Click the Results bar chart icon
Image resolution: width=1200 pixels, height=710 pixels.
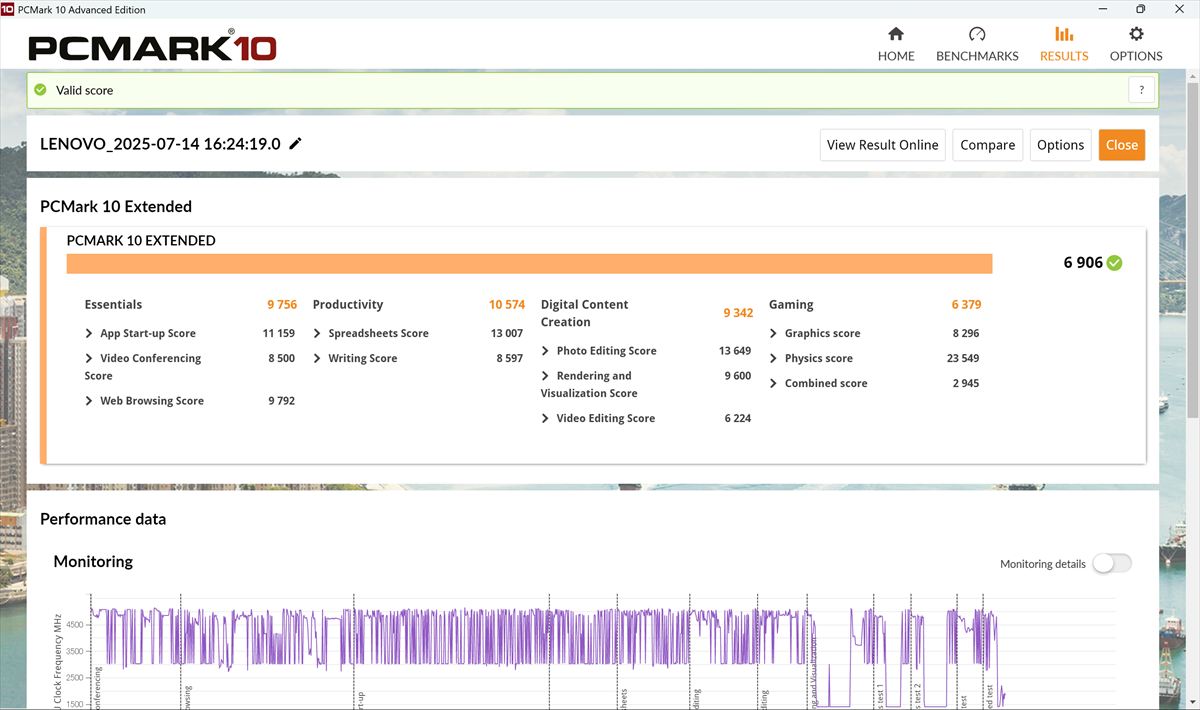point(1064,34)
